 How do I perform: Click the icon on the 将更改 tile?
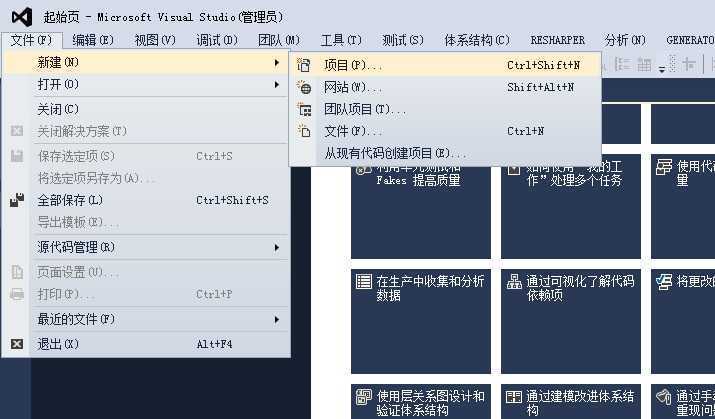pyautogui.click(x=664, y=281)
